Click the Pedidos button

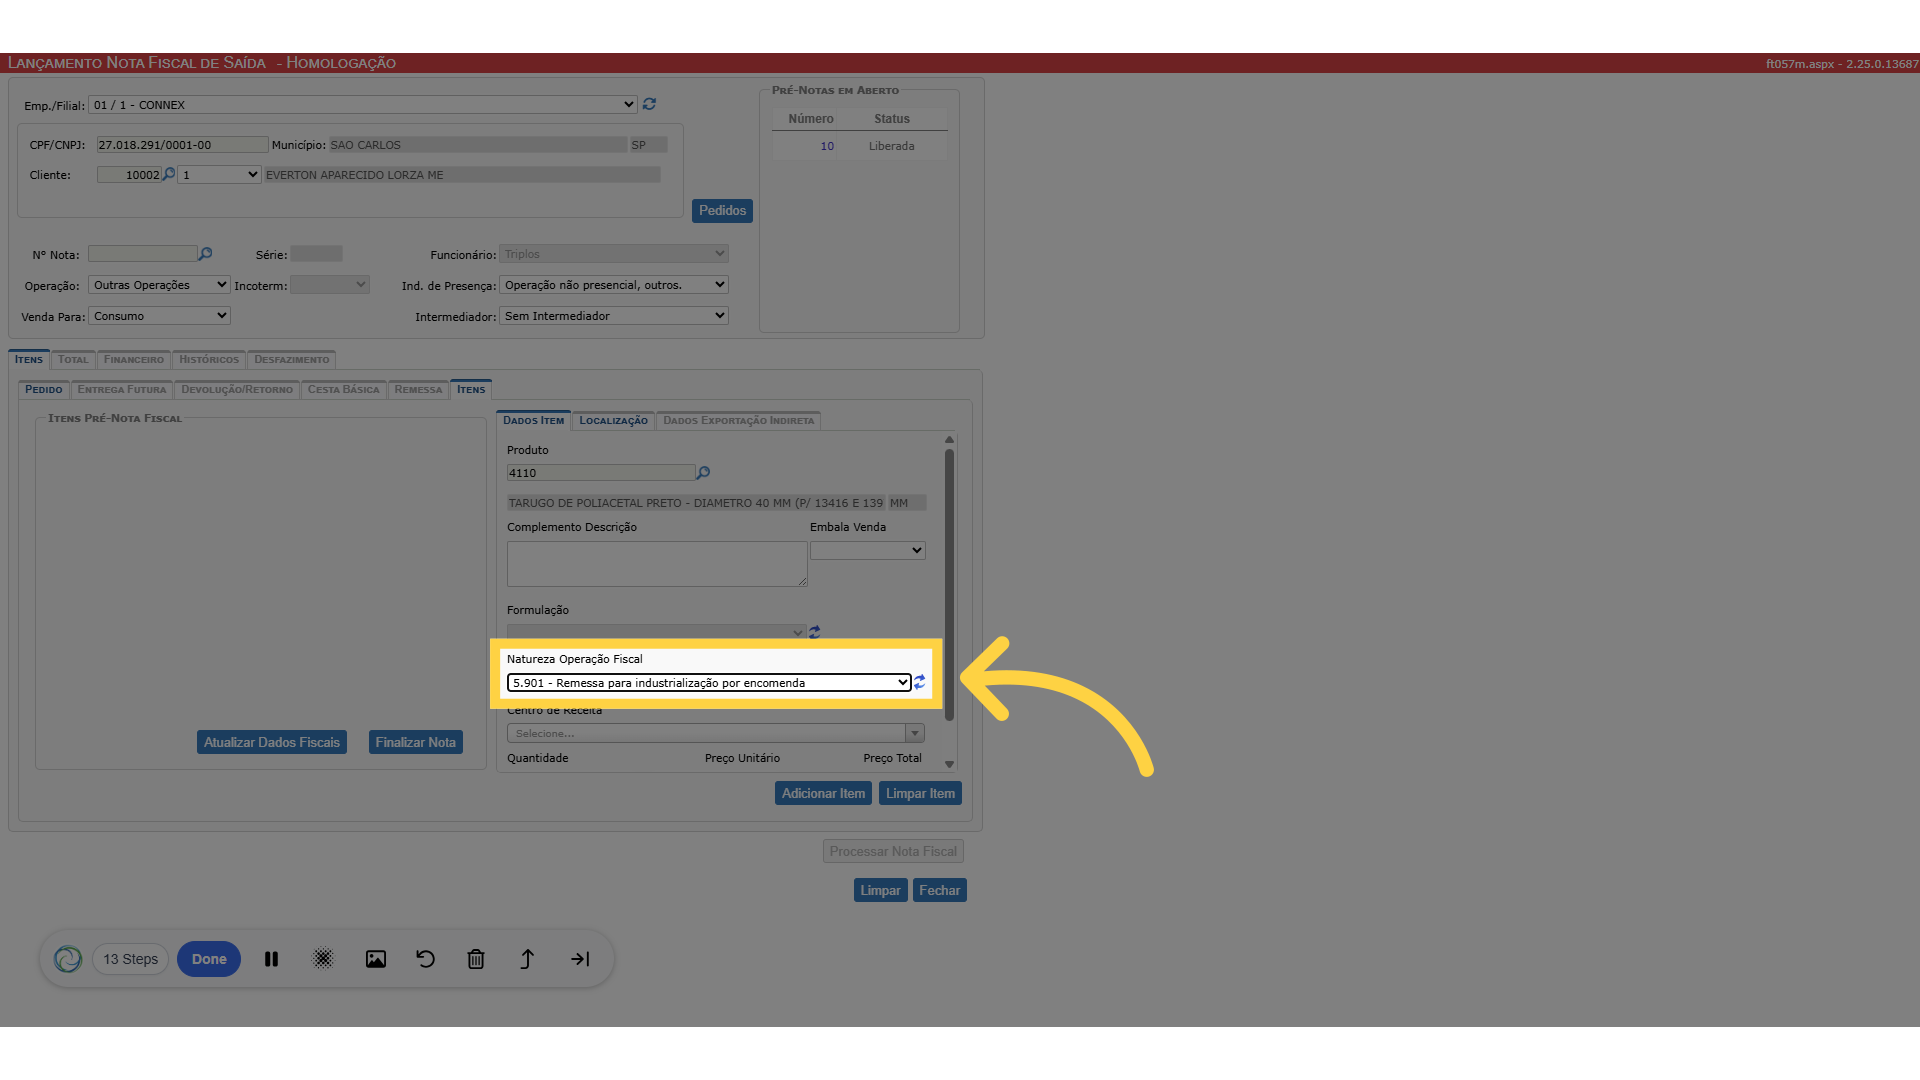722,211
